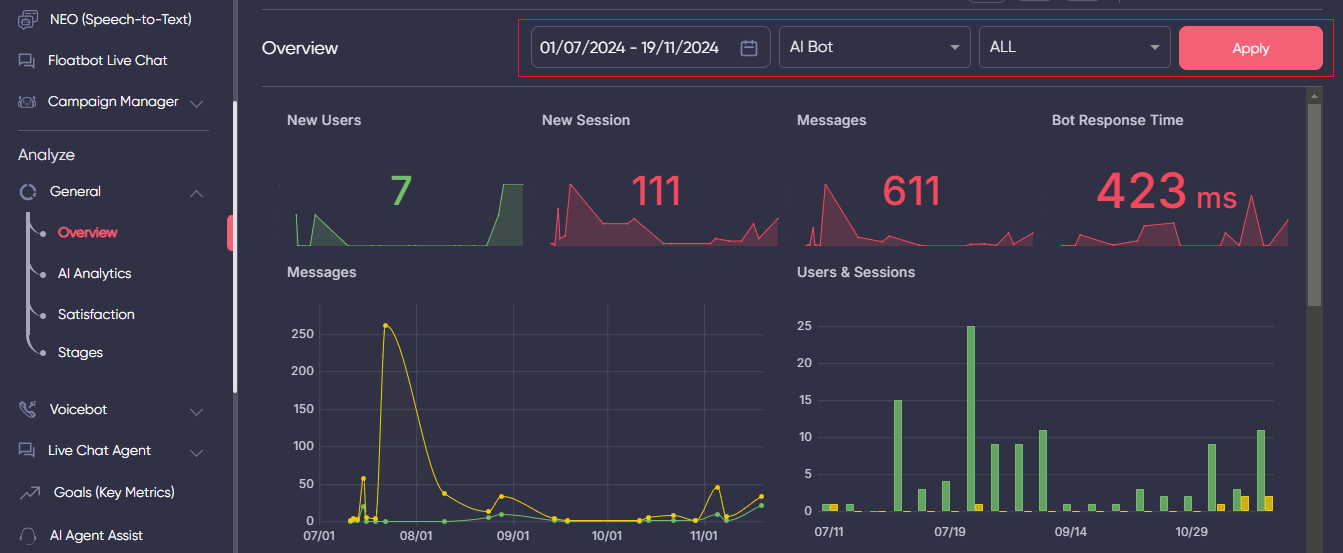
Task: Go to AI Analytics page
Action: tap(94, 273)
